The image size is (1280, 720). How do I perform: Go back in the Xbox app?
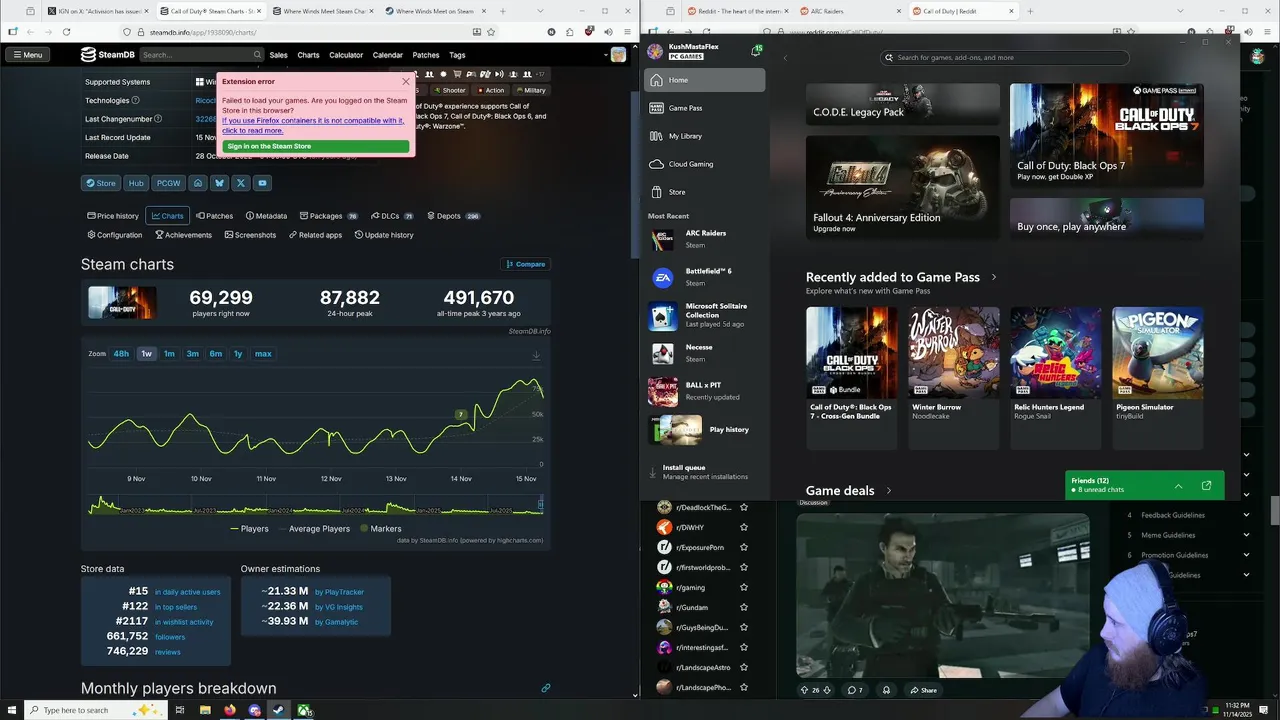(785, 58)
